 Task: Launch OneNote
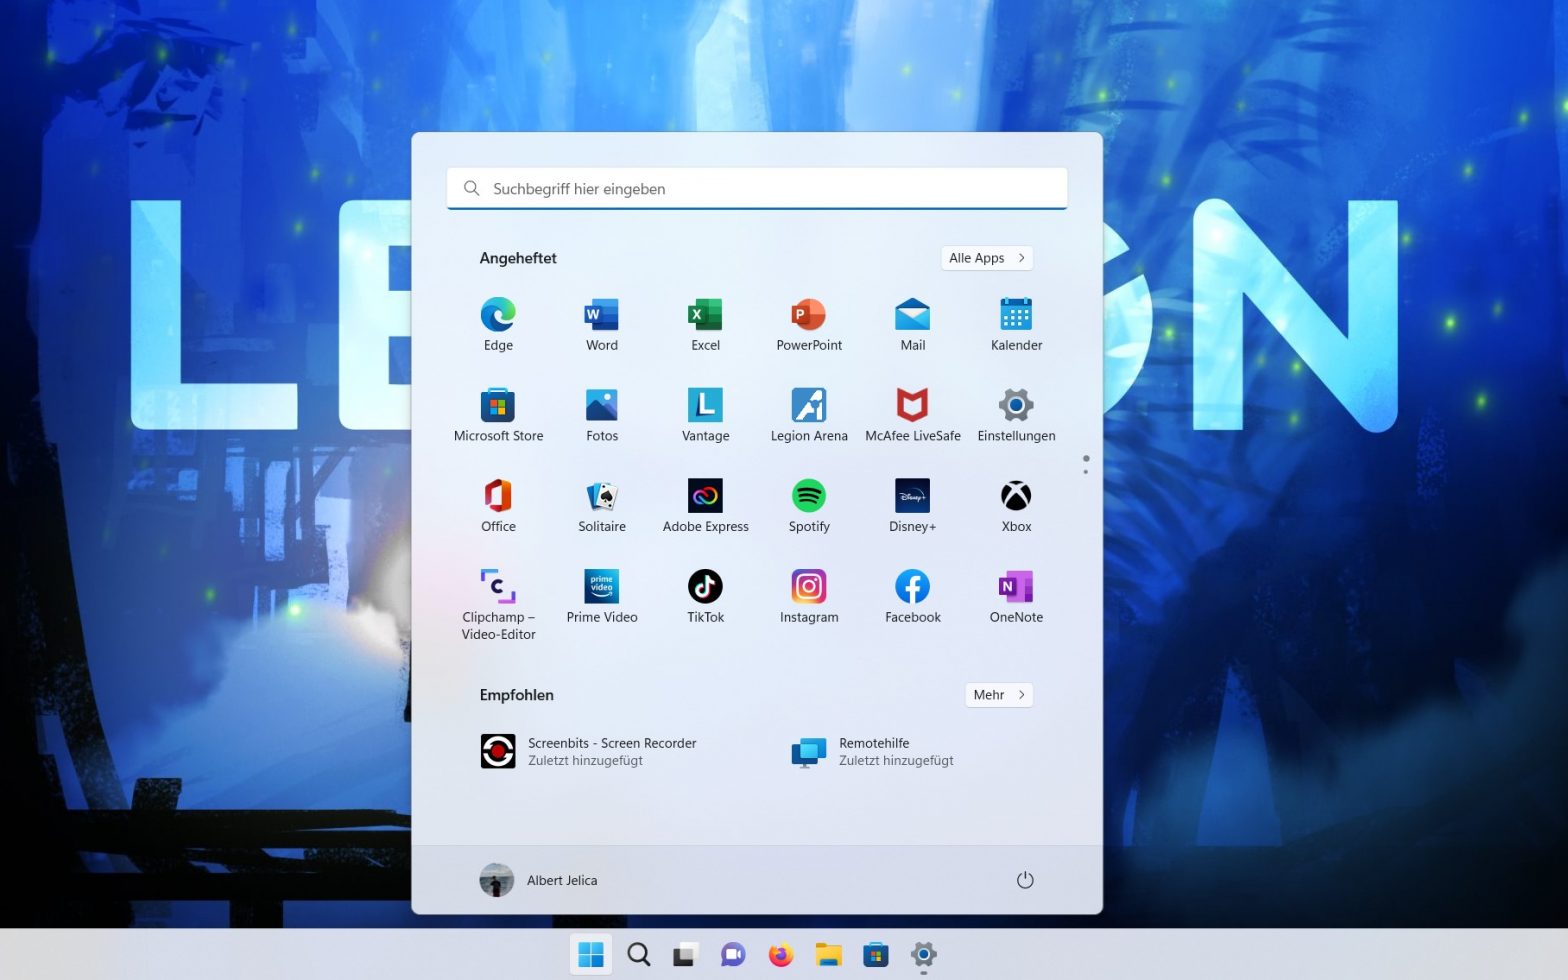tap(1016, 597)
